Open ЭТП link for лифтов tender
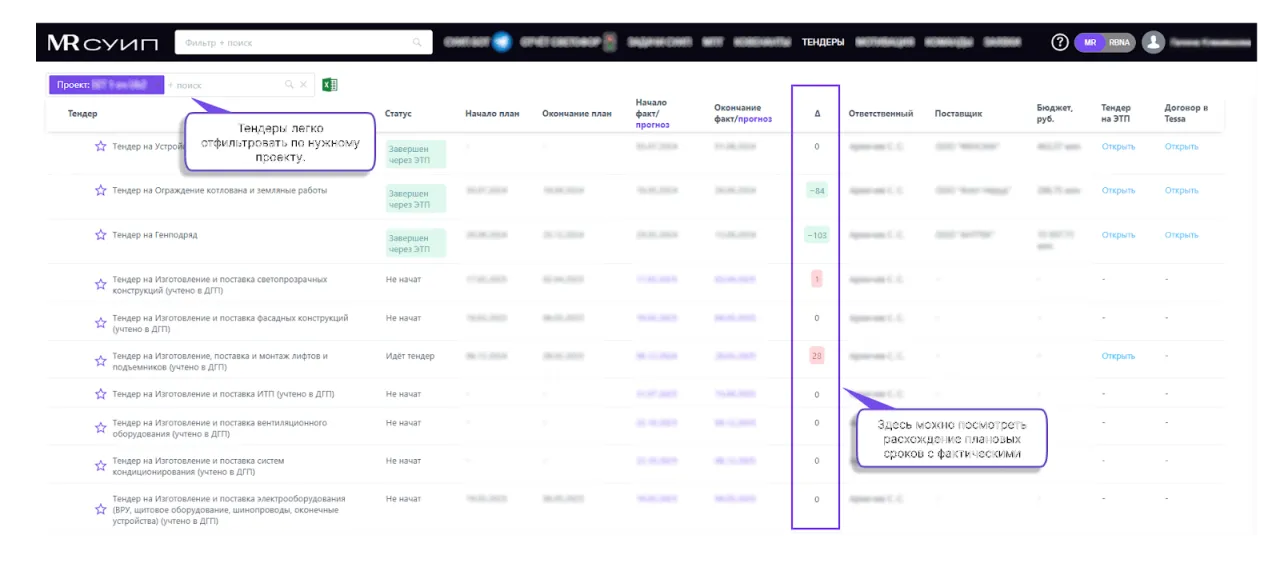This screenshot has height=571, width=1280. (1118, 356)
